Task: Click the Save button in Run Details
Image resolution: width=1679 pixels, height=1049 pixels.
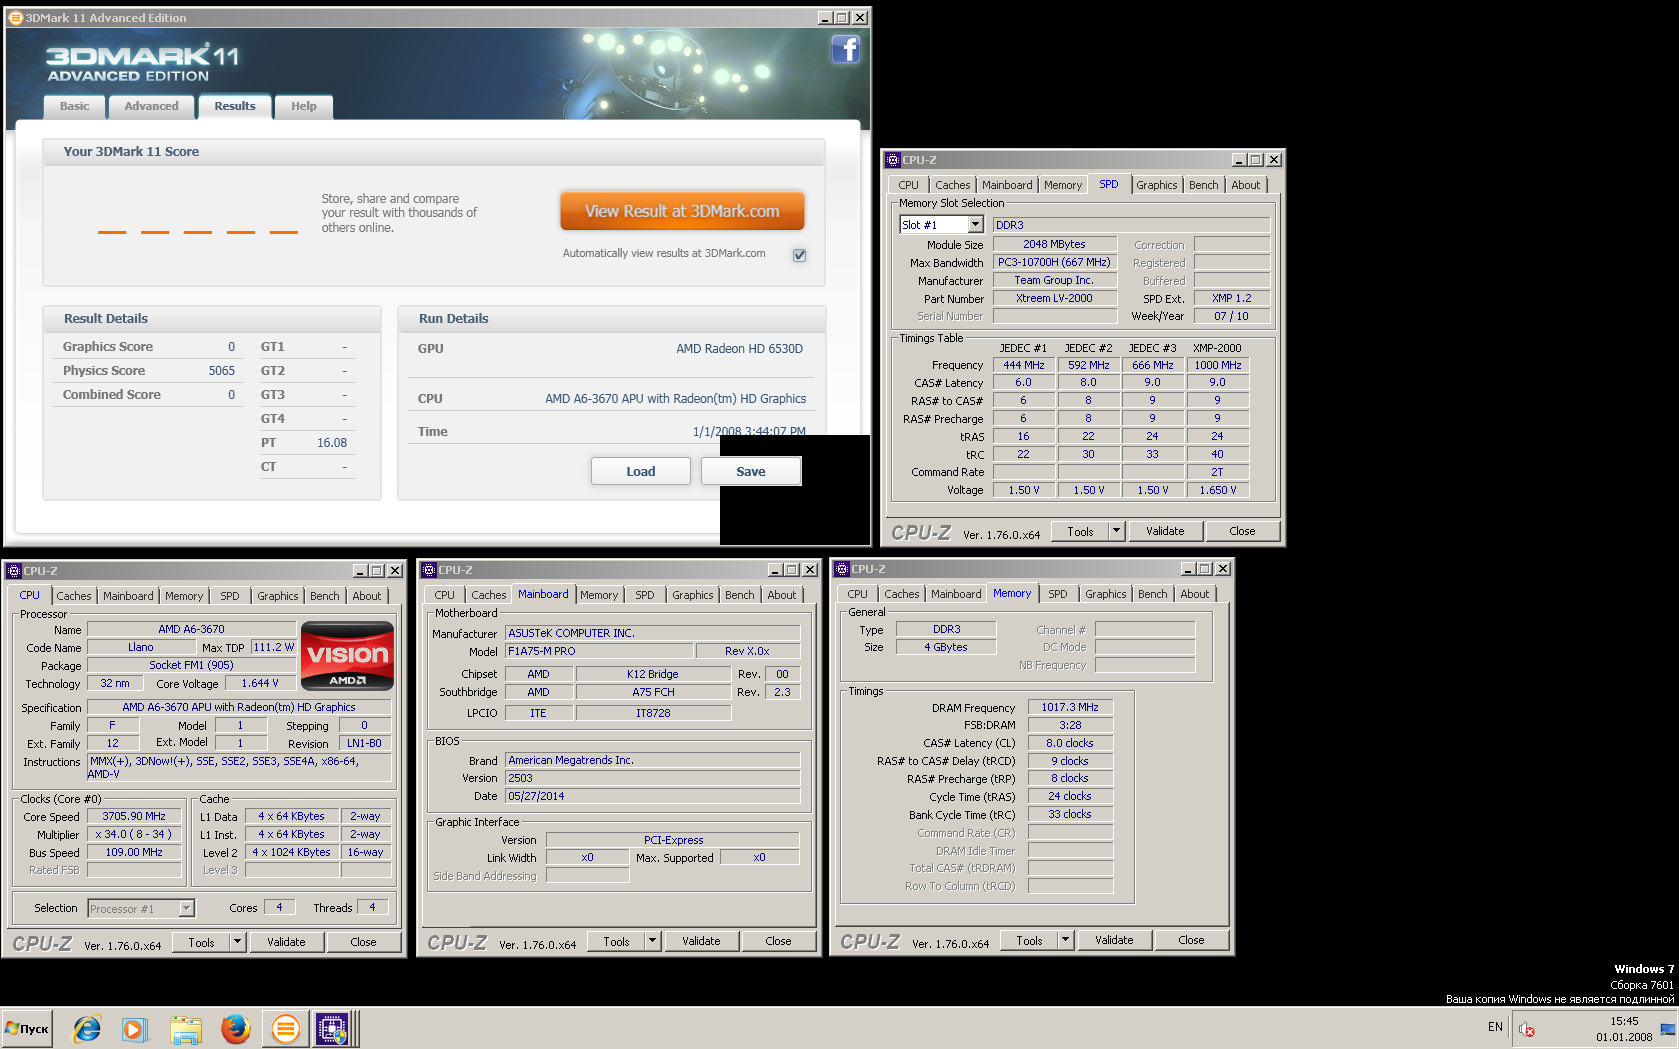Action: 751,471
